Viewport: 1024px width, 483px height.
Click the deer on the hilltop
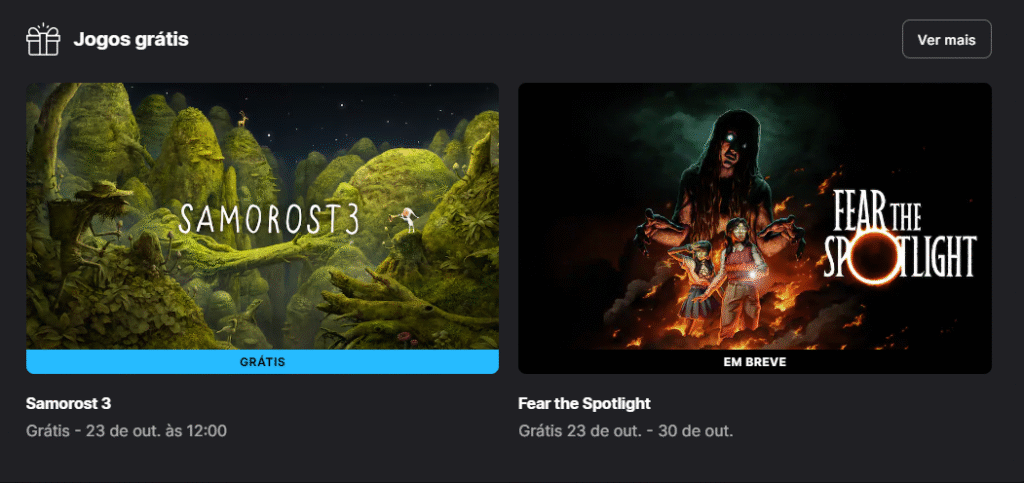pos(243,119)
